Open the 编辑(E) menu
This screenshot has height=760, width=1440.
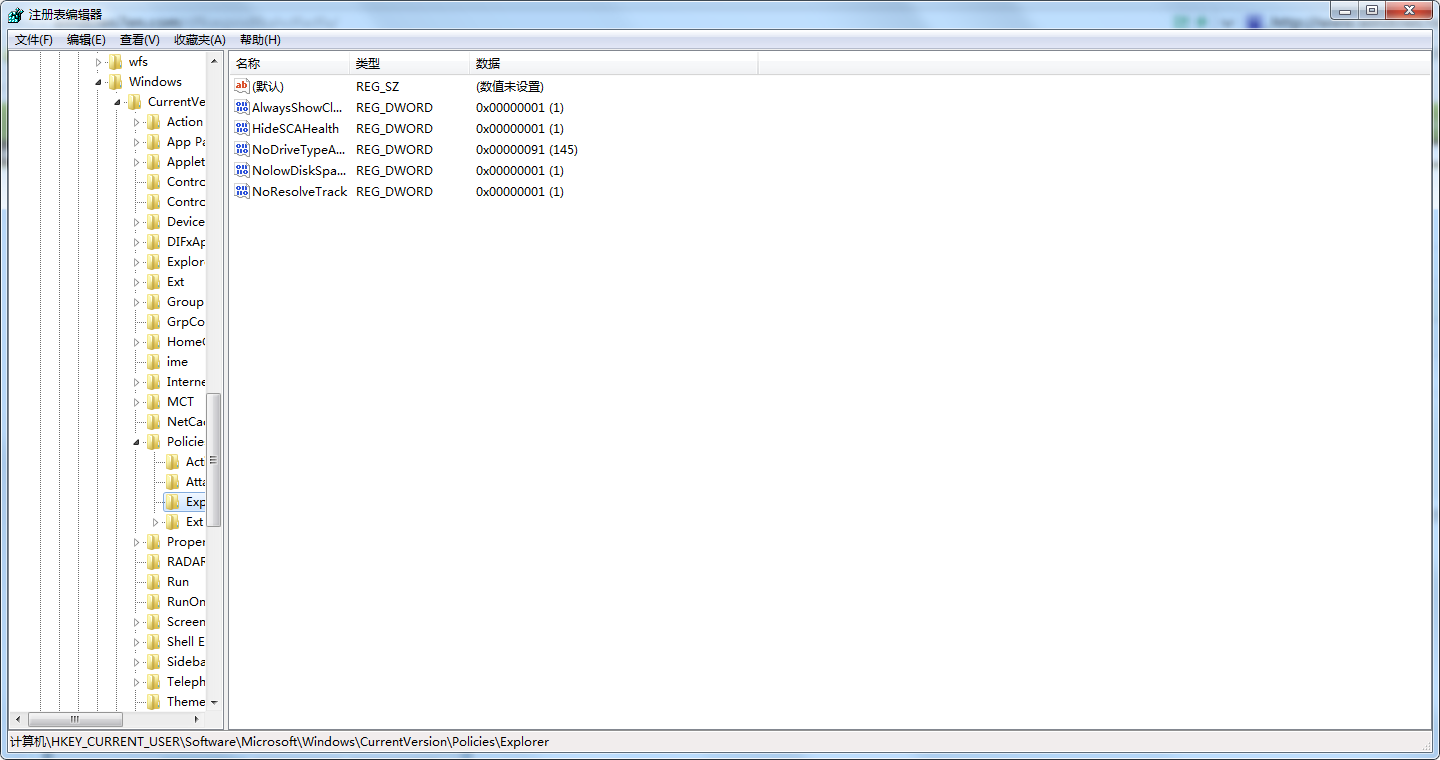click(x=86, y=40)
